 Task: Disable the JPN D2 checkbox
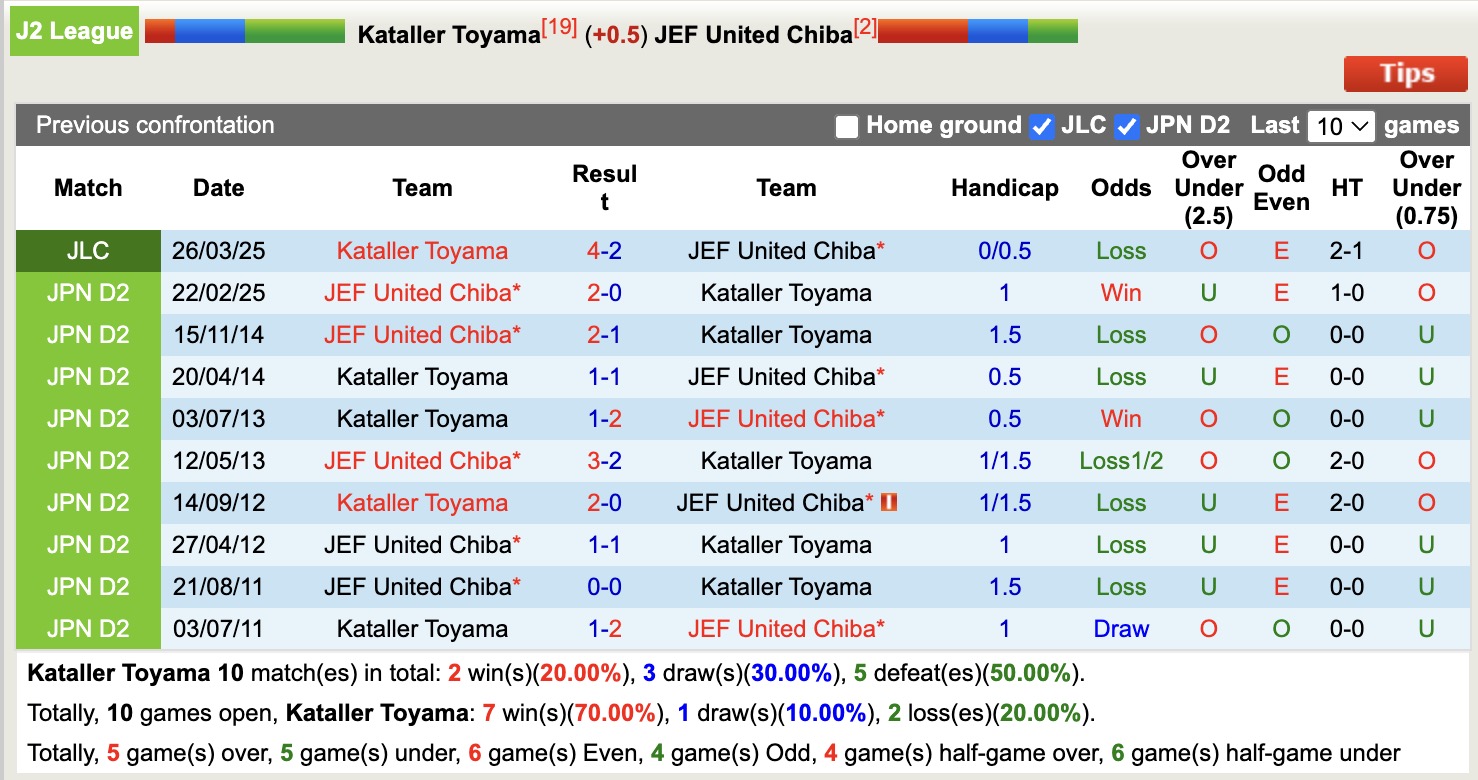1126,125
